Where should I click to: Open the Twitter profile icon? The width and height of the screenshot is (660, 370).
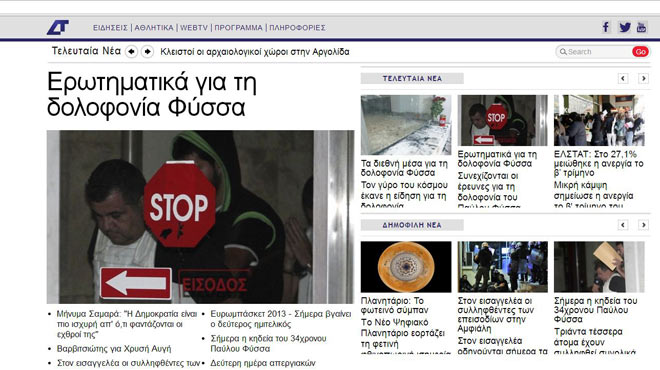coord(625,27)
